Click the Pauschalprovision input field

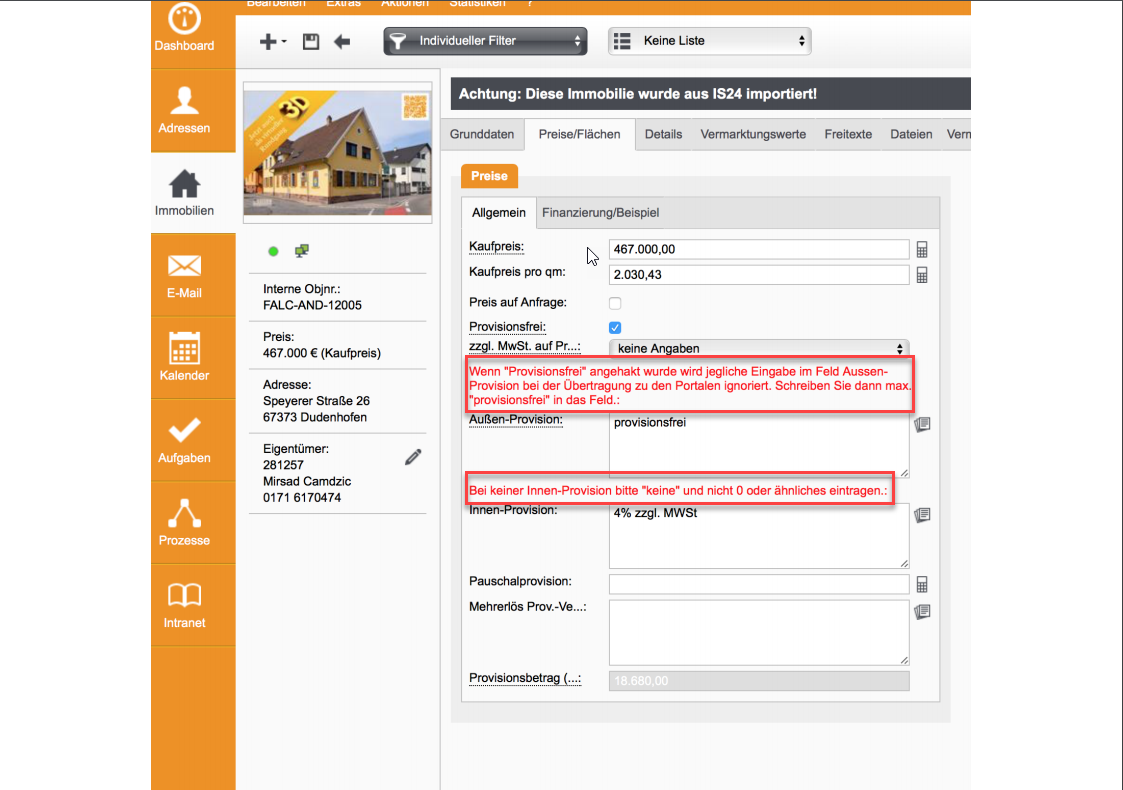[x=758, y=584]
